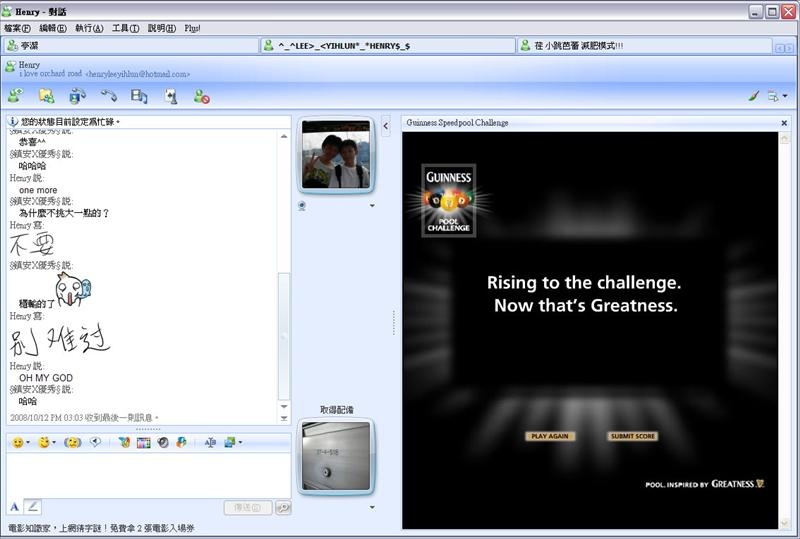This screenshot has height=539, width=800.
Task: Switch to text typing mode (A)
Action: (14, 507)
